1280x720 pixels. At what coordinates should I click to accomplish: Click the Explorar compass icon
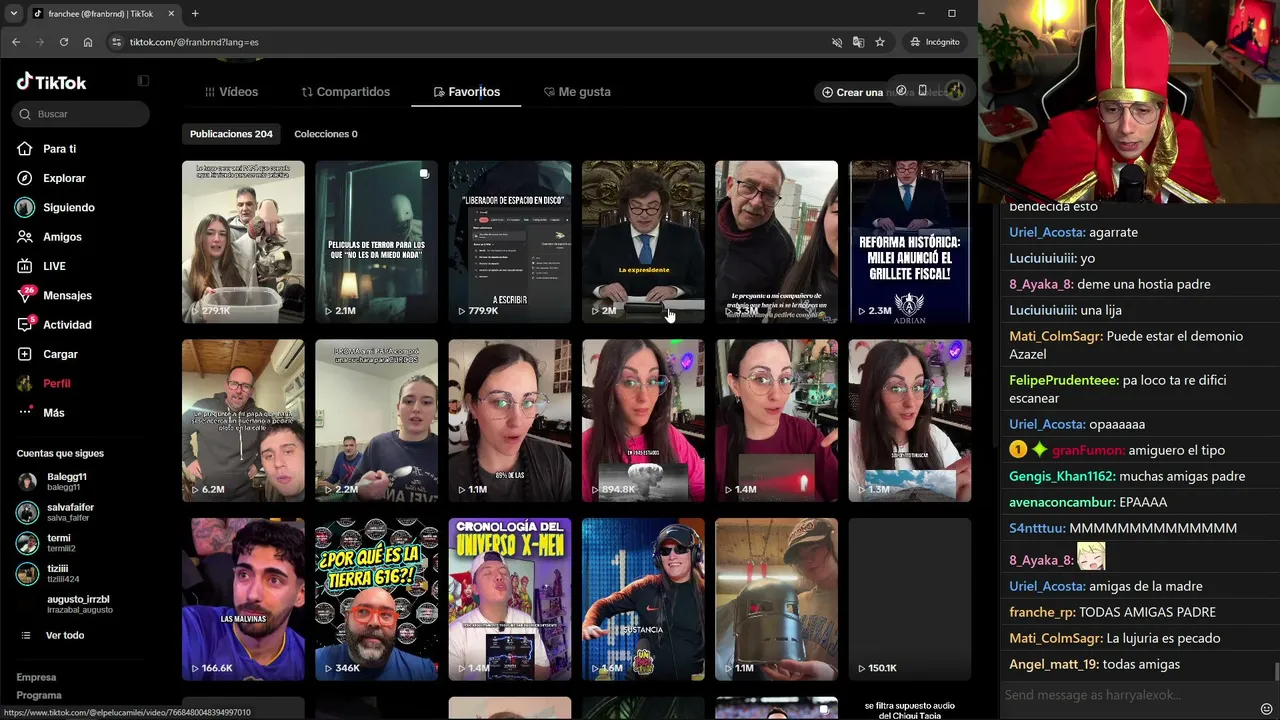[25, 178]
